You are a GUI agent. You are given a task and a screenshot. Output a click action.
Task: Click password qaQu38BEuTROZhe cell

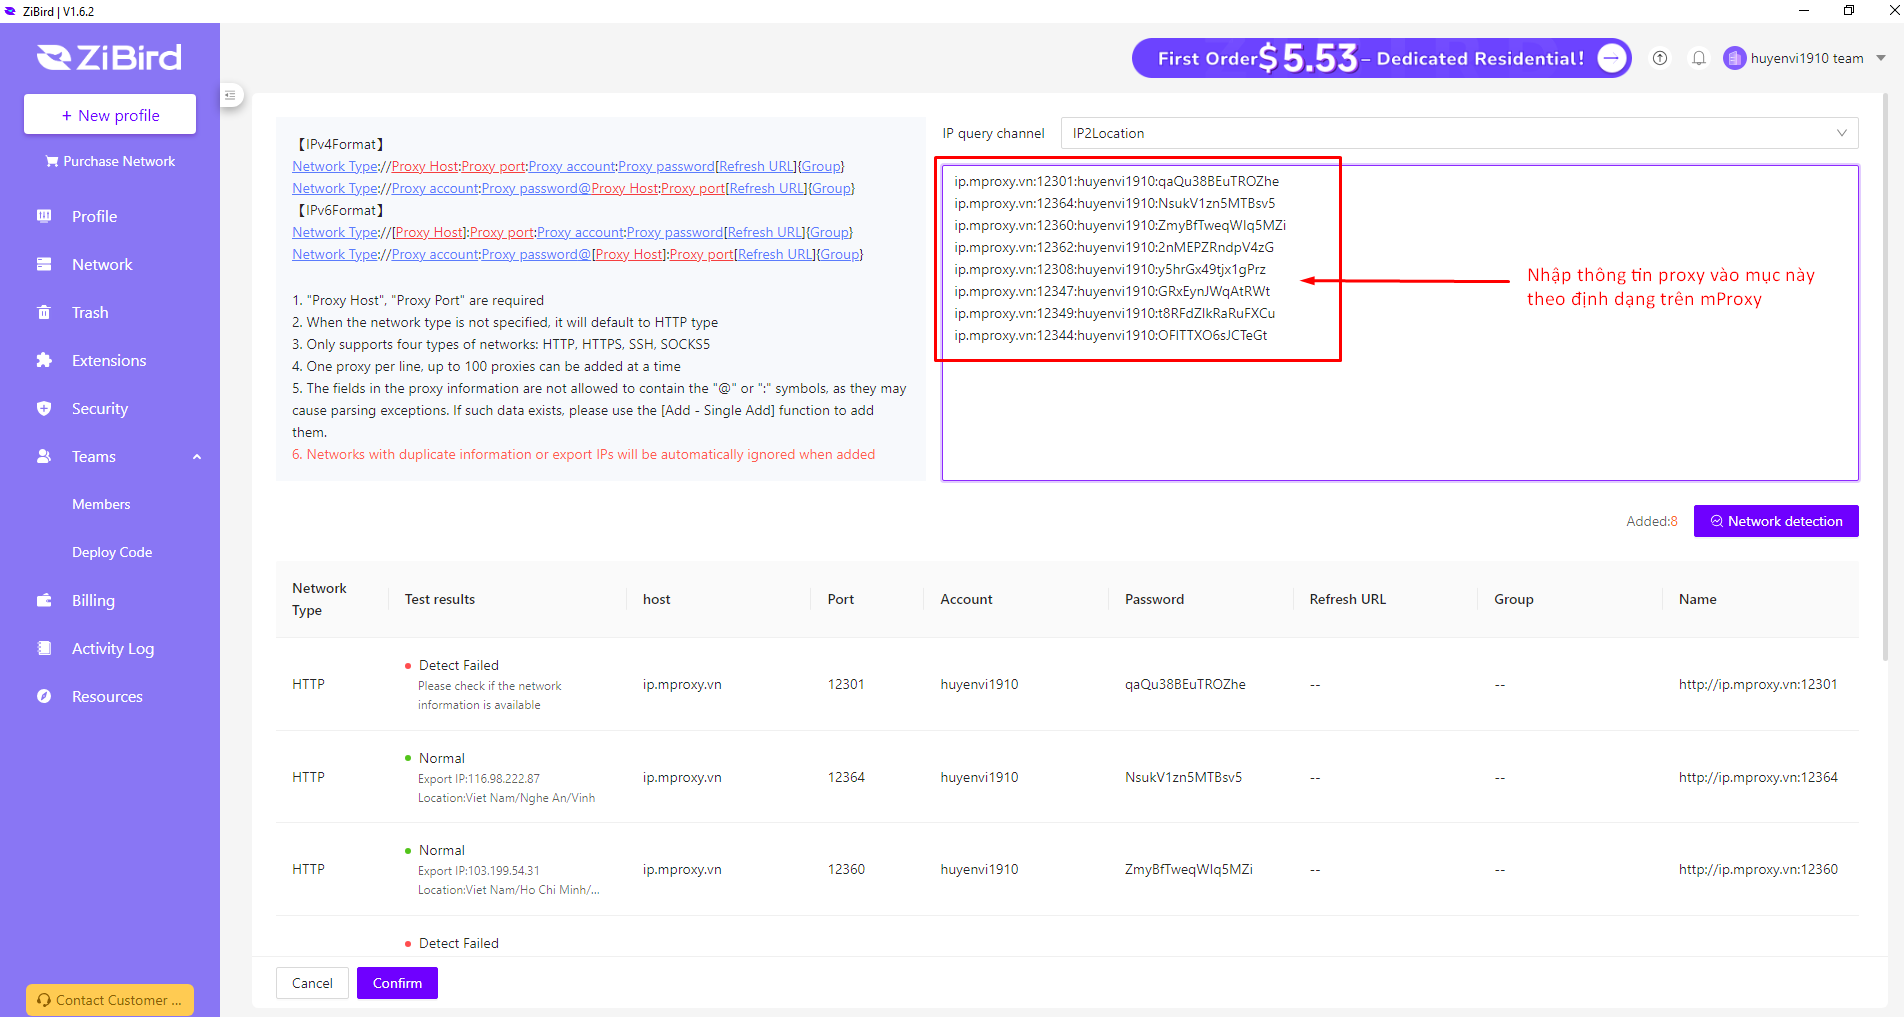click(1185, 684)
